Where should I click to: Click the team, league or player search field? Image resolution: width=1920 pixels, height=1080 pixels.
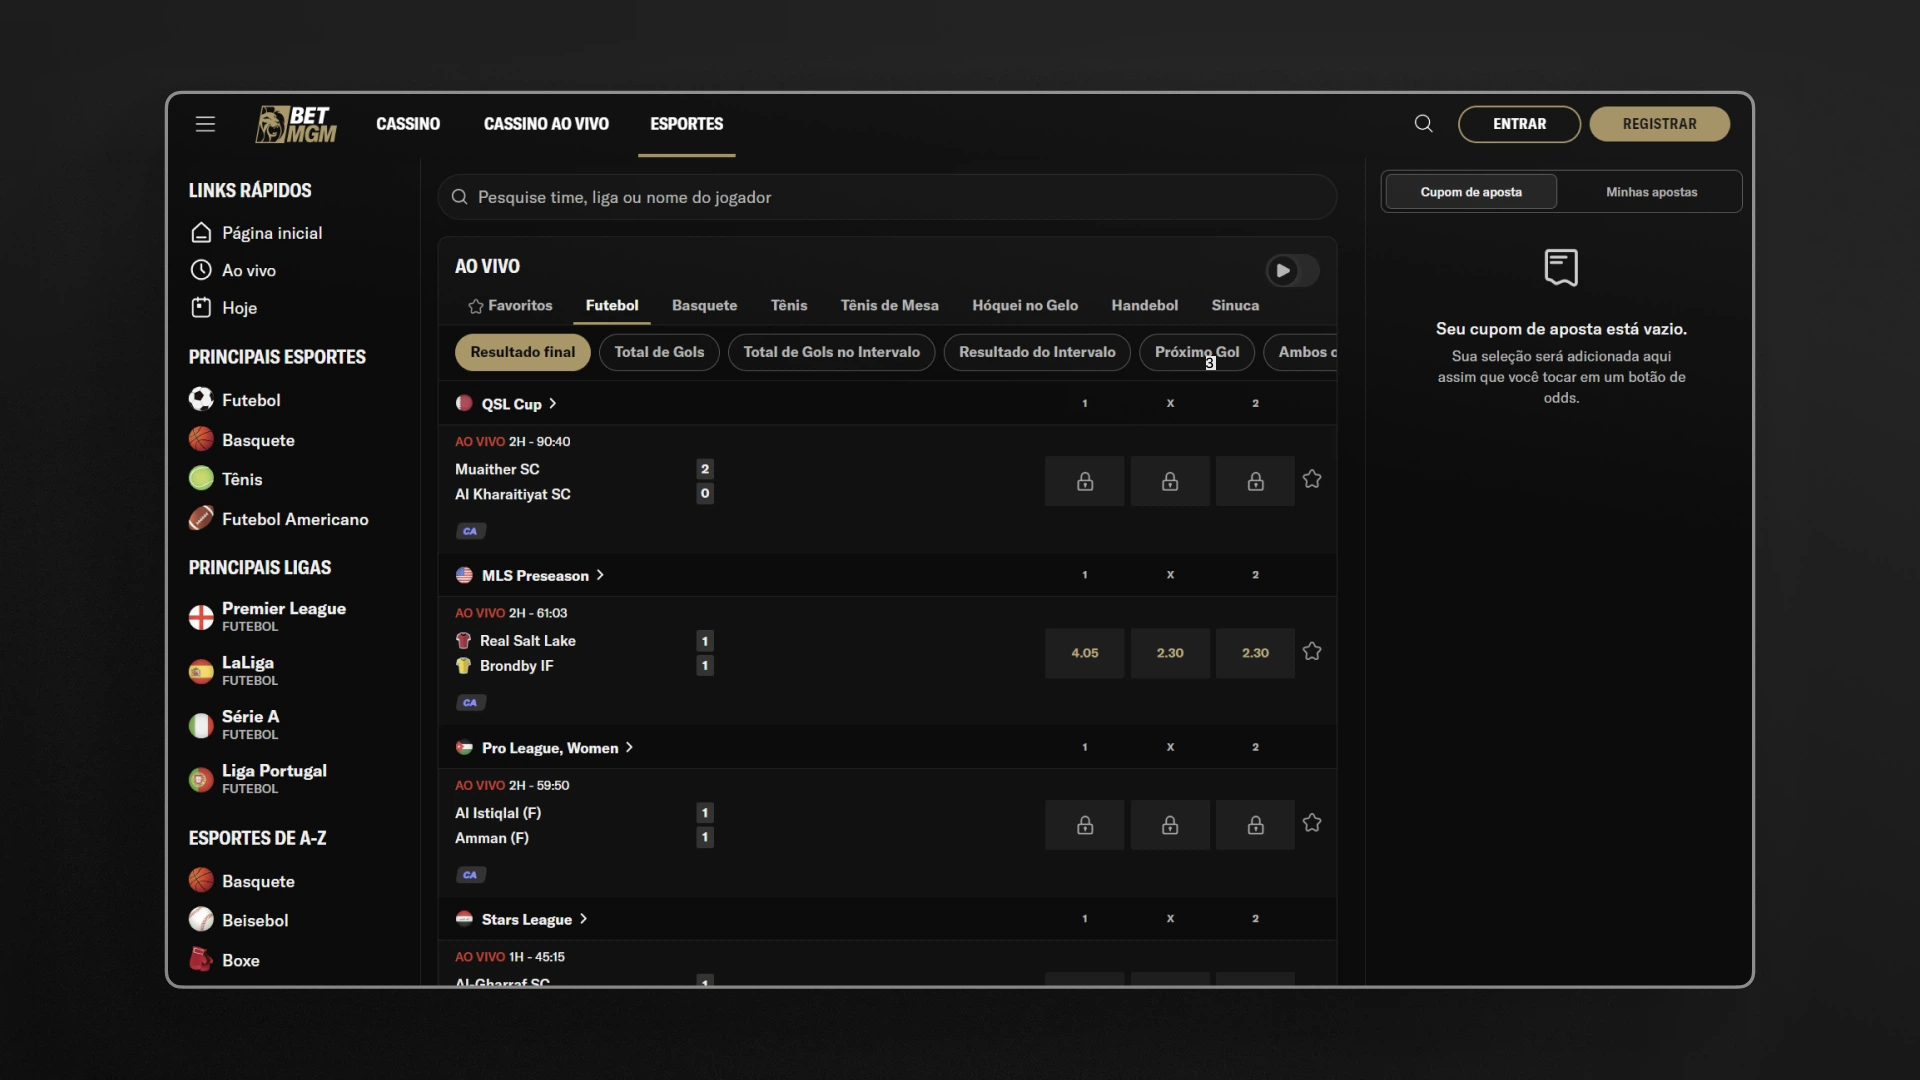pos(887,197)
